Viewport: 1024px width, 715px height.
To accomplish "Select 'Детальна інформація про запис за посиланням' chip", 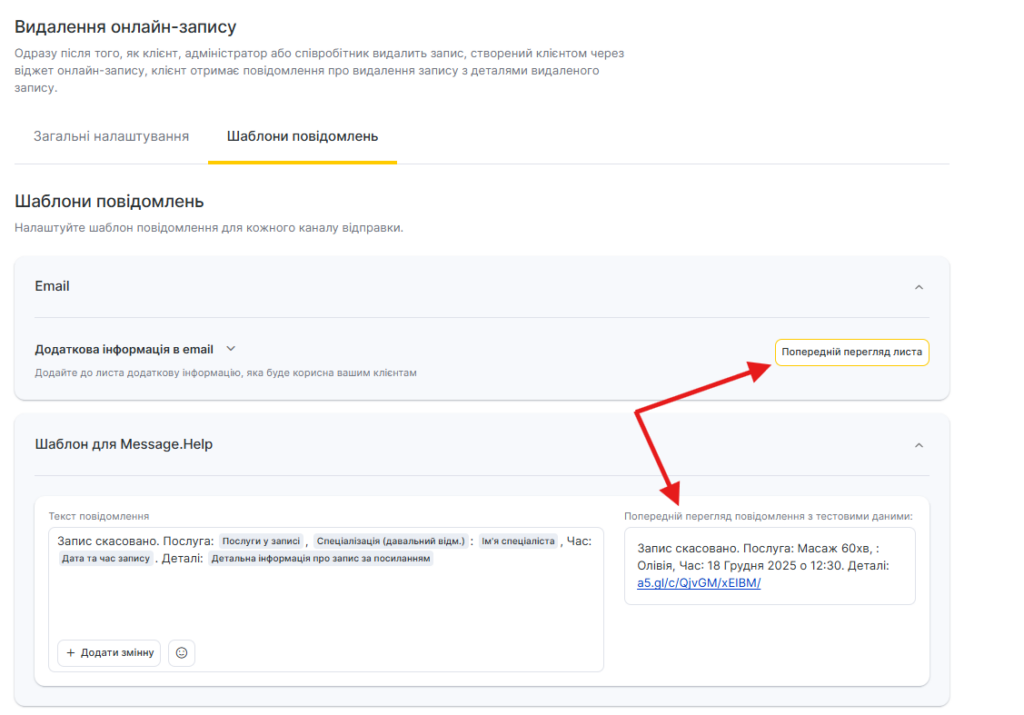I will click(x=320, y=559).
